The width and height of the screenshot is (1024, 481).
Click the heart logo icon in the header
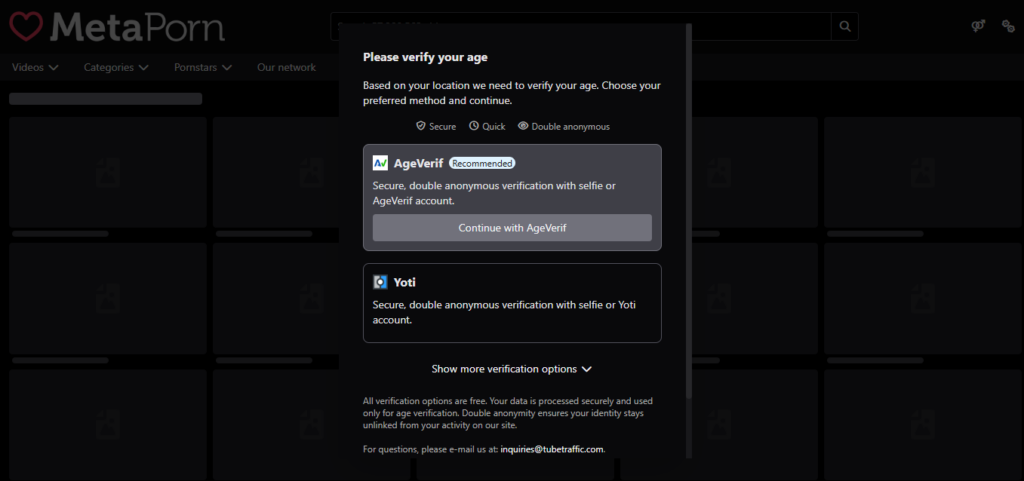pos(26,27)
